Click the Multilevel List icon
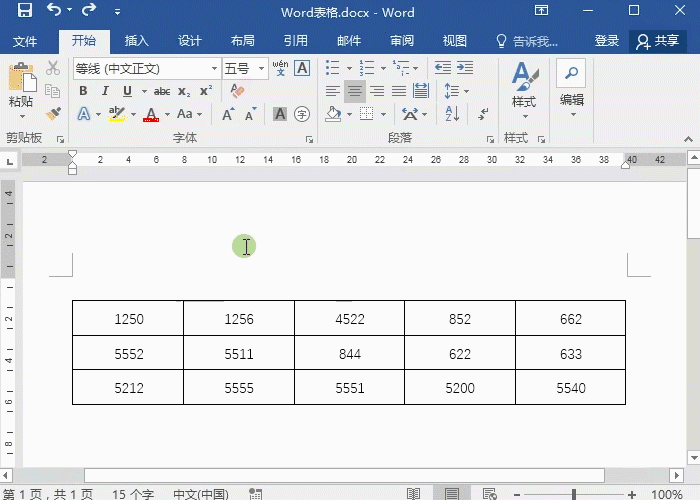Image resolution: width=700 pixels, height=500 pixels. (401, 68)
